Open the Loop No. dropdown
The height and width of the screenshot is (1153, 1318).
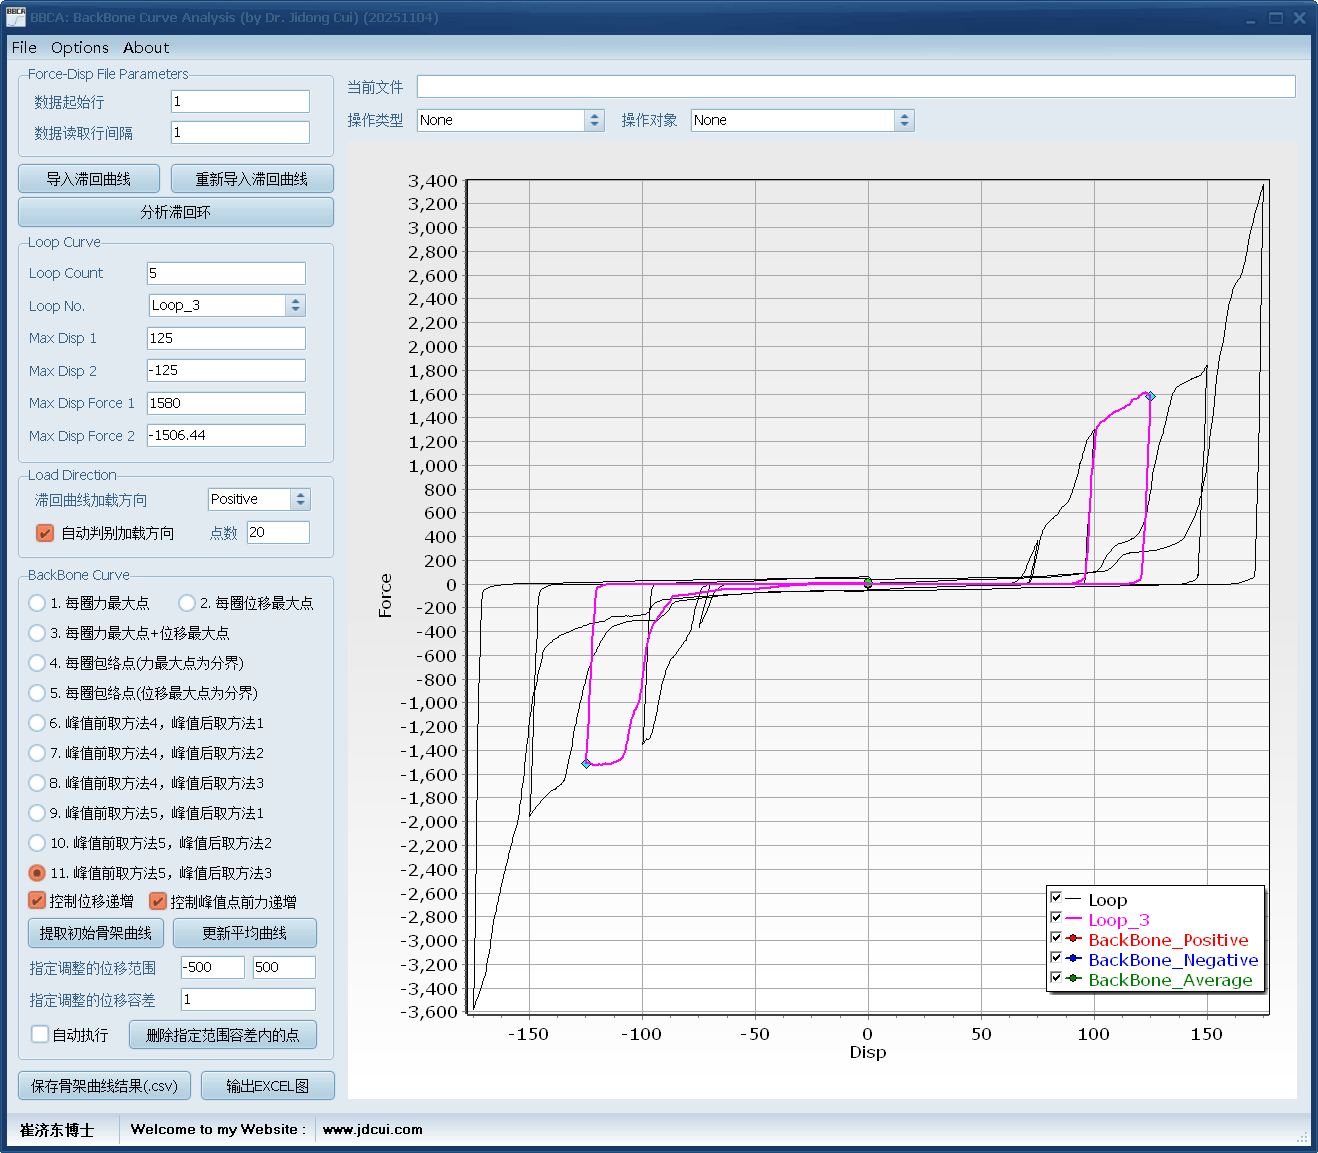coord(294,306)
